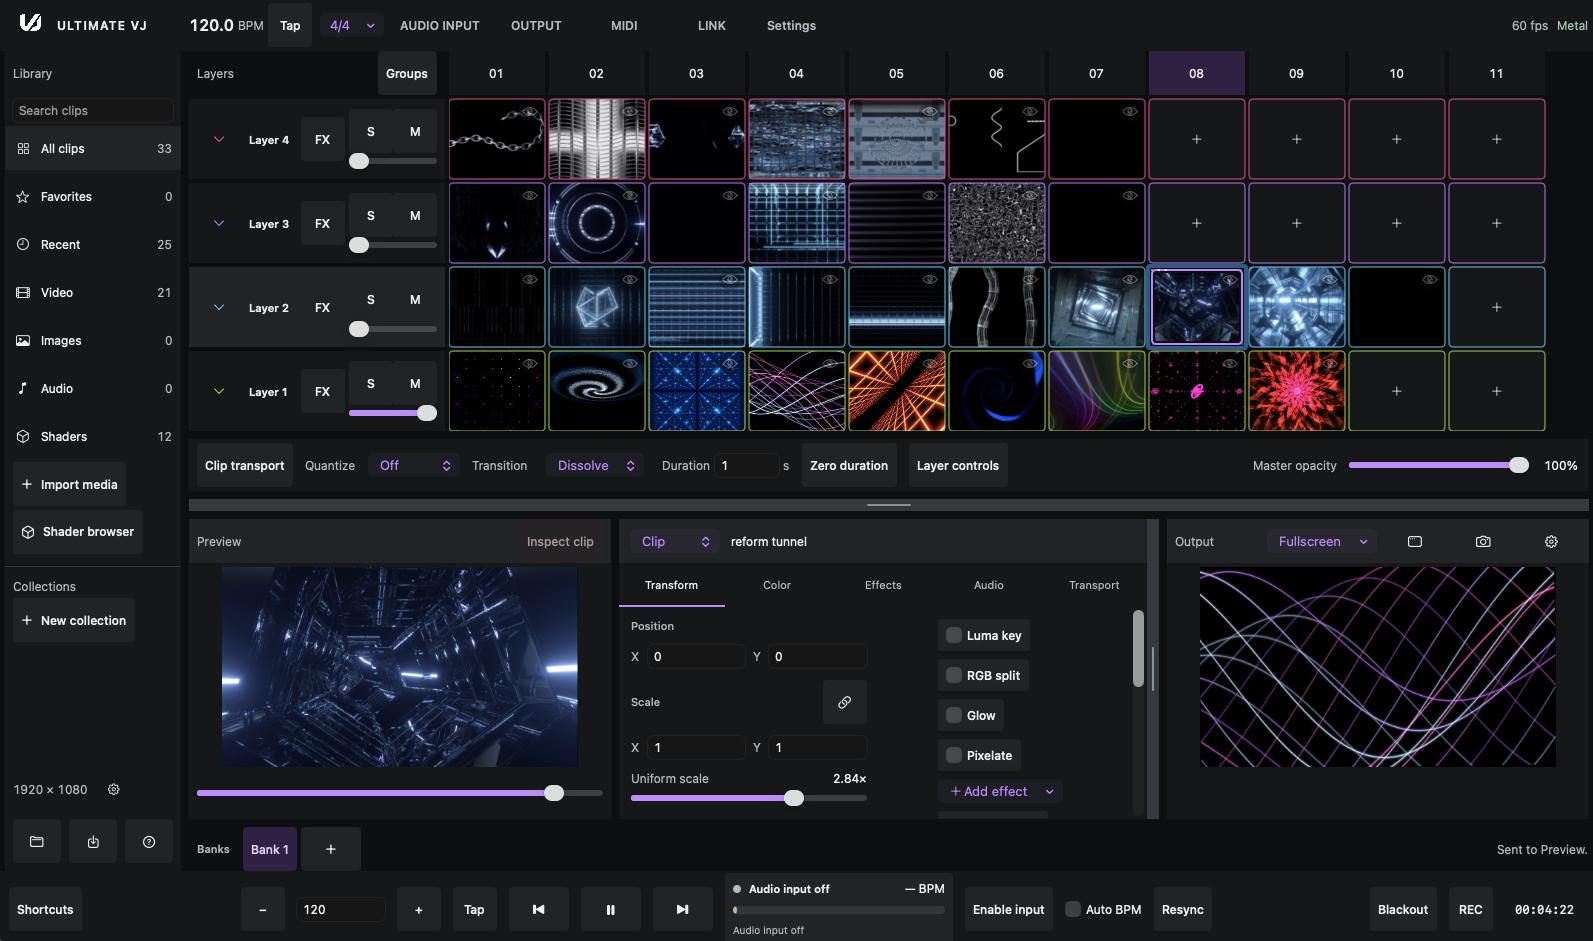Open the Dissolve transition dropdown

(595, 465)
